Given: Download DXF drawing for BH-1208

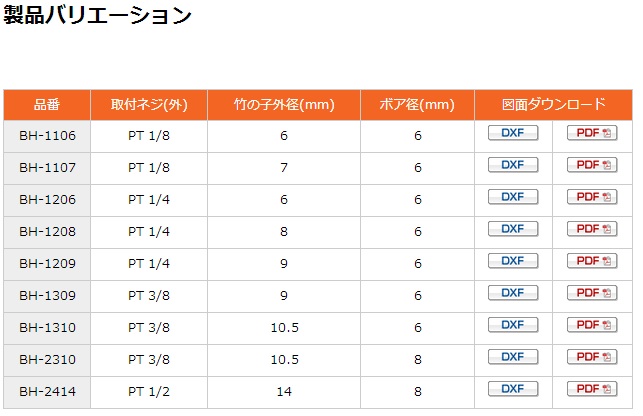Looking at the screenshot, I should click(x=512, y=229).
